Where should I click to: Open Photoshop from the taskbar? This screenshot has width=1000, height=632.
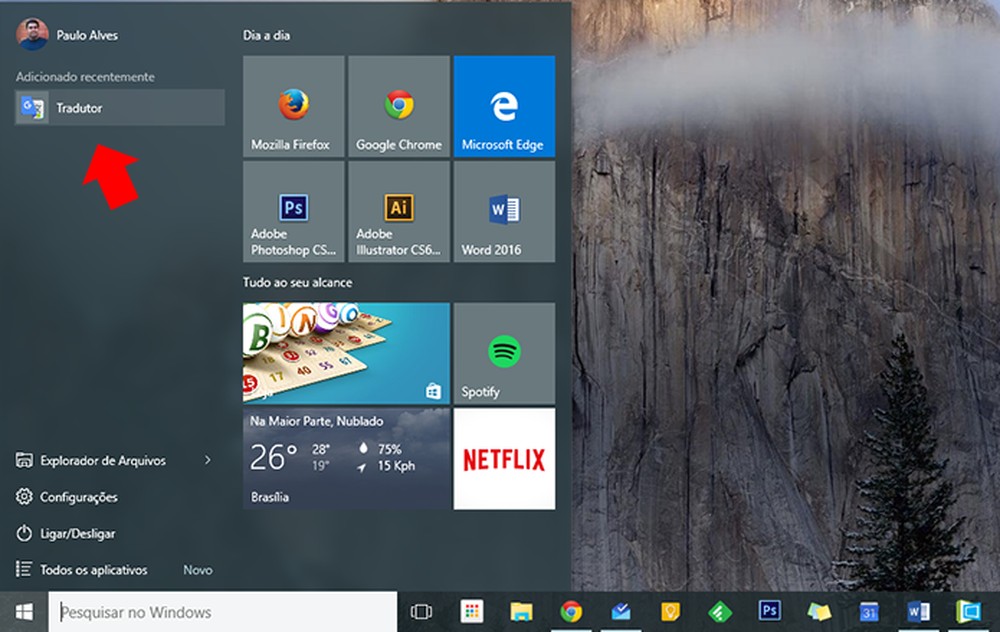769,612
